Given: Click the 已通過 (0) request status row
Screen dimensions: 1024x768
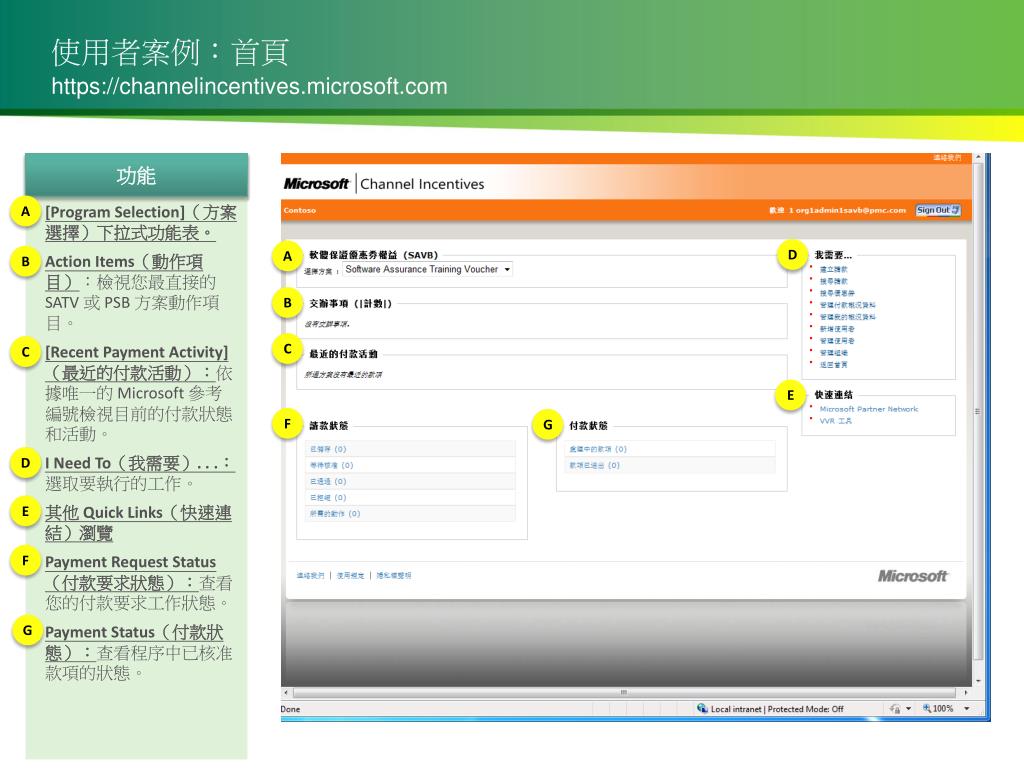Looking at the screenshot, I should tap(410, 481).
